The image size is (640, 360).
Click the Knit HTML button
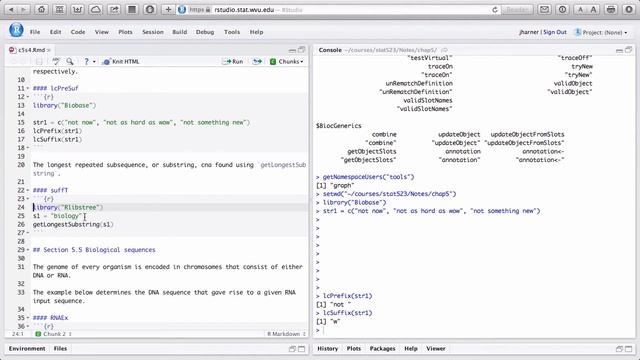(x=121, y=61)
